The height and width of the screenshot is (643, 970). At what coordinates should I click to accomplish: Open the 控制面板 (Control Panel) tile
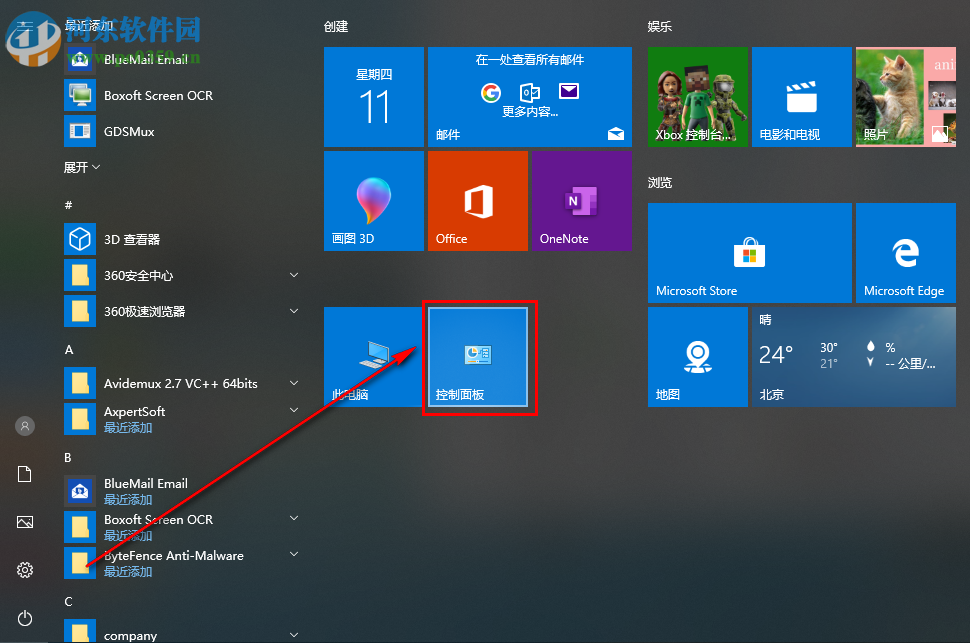479,357
